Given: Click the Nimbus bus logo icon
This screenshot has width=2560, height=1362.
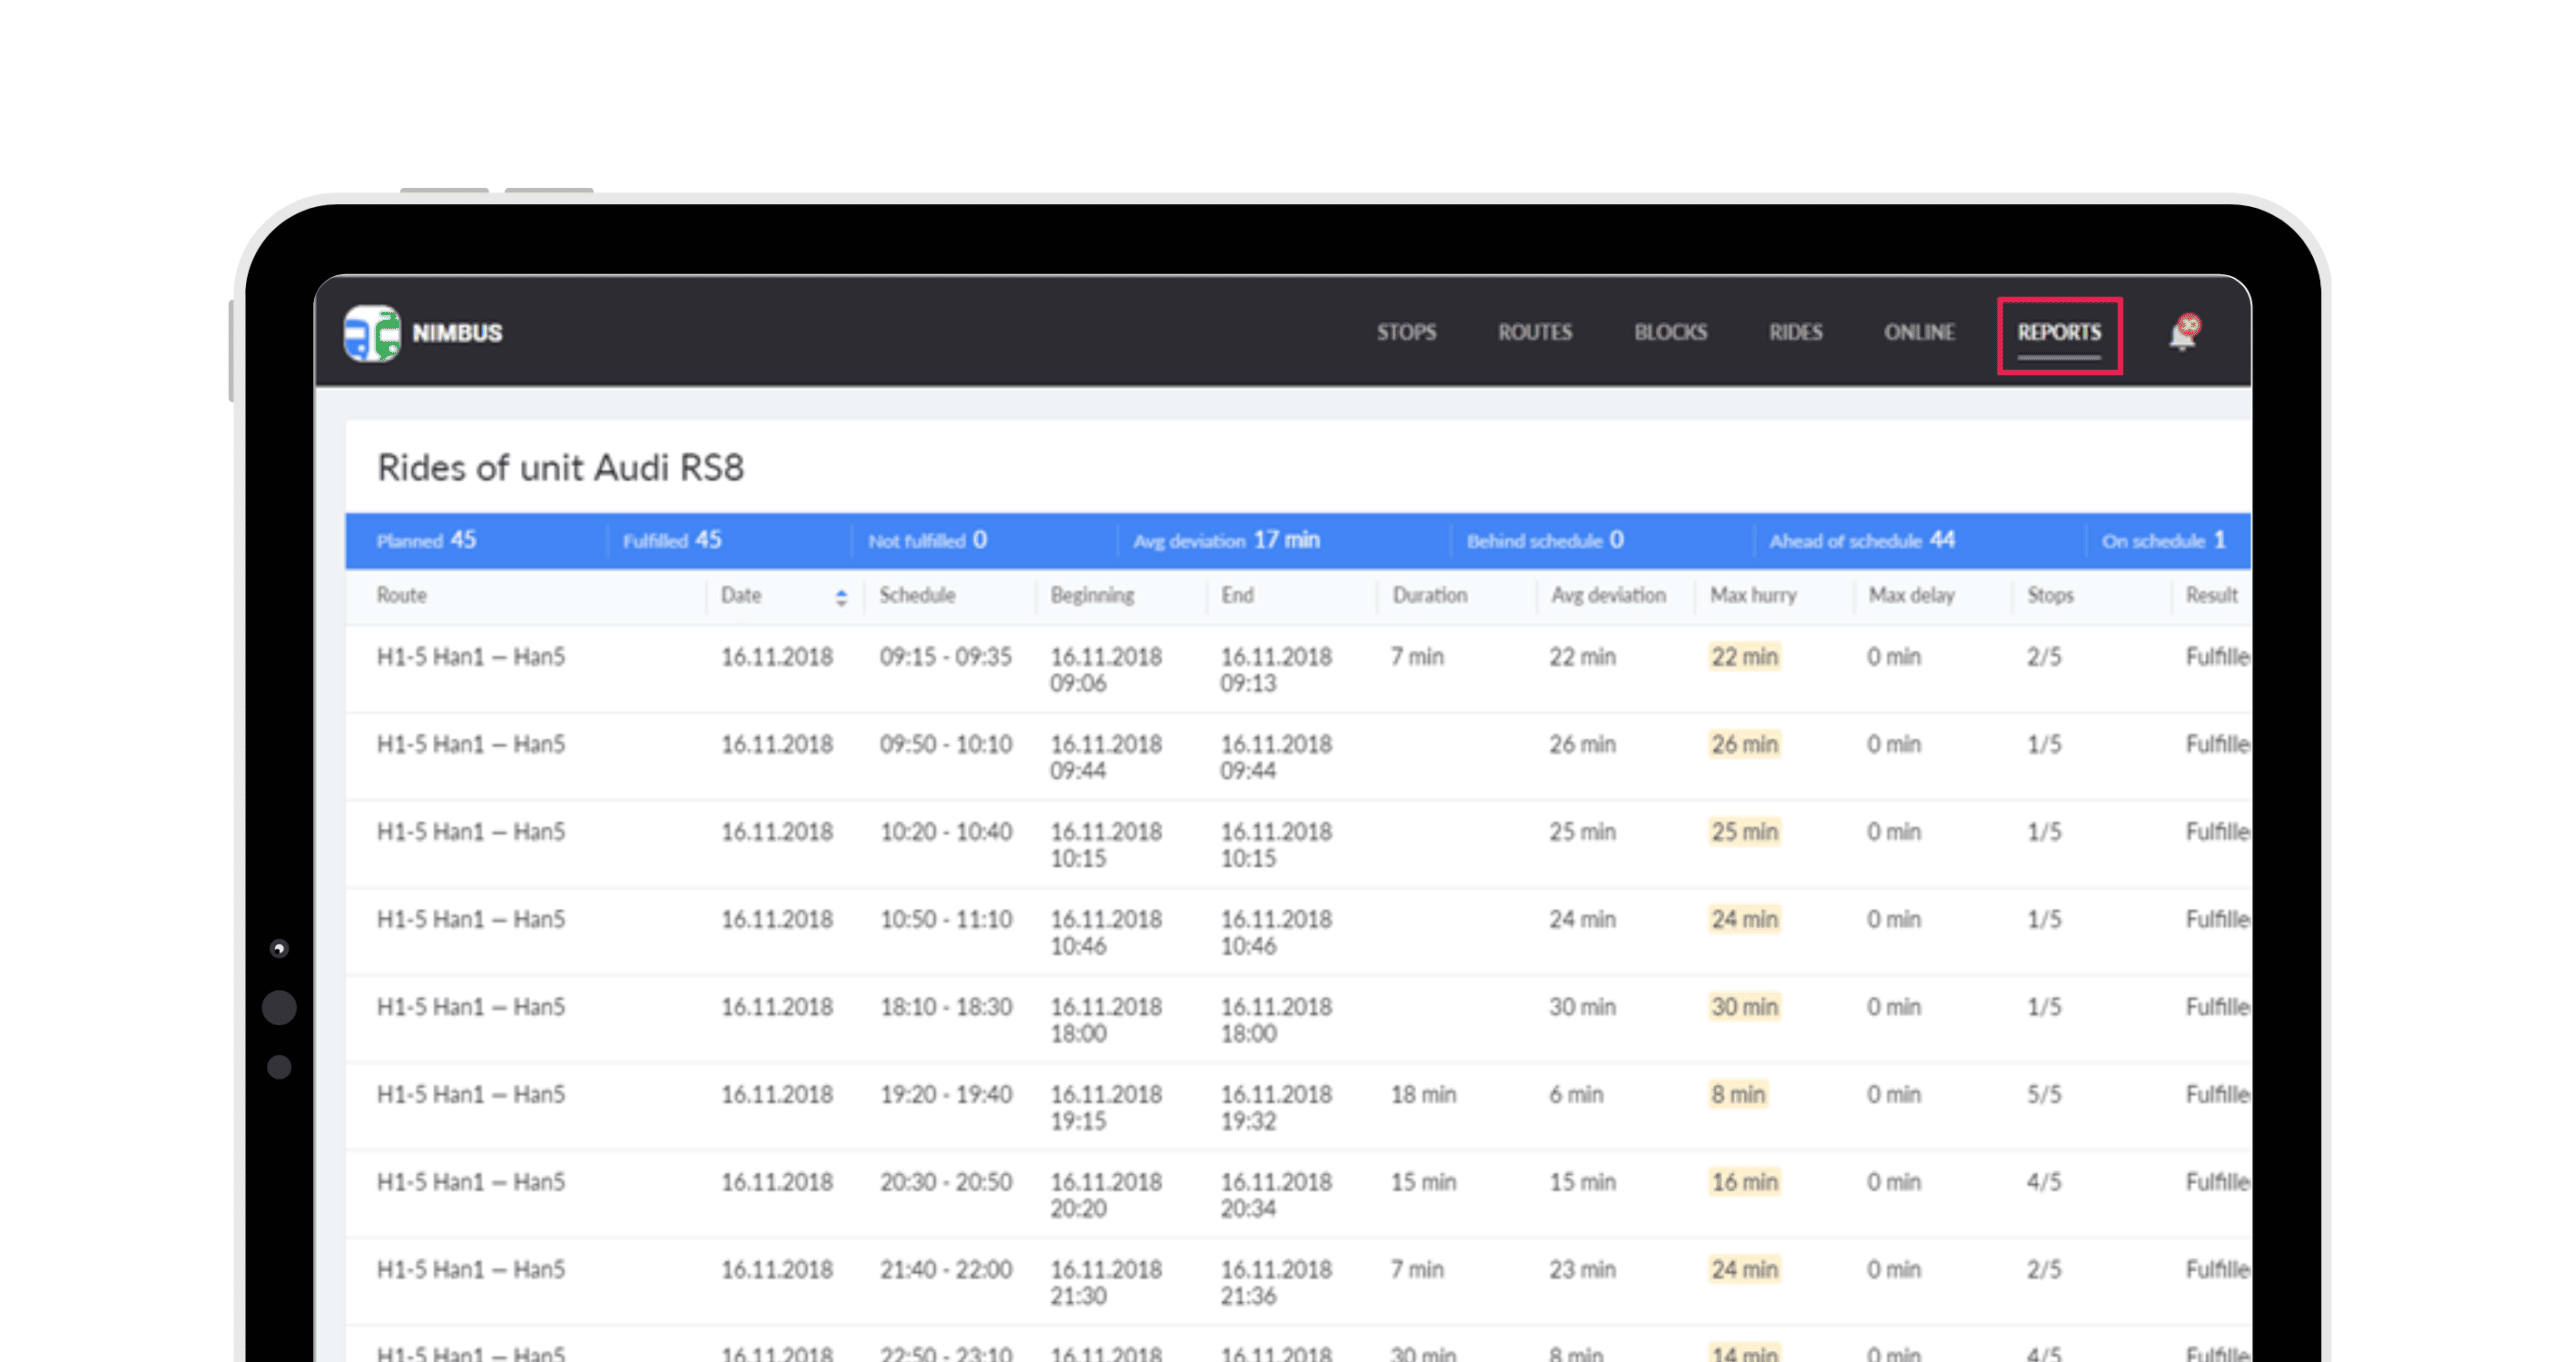Looking at the screenshot, I should point(371,333).
